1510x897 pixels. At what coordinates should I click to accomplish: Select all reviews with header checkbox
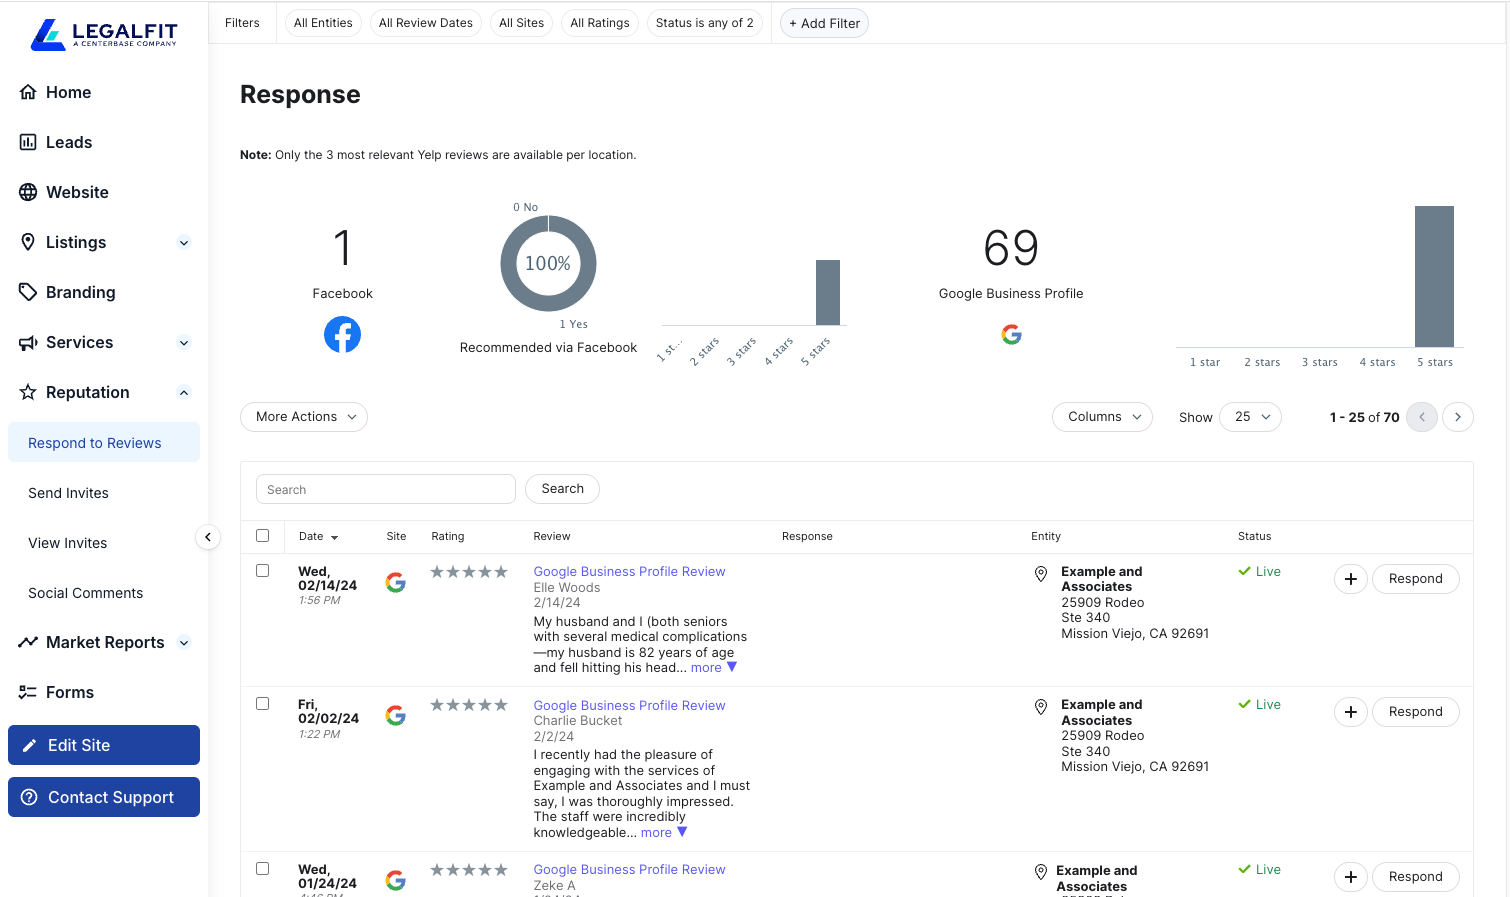point(263,536)
